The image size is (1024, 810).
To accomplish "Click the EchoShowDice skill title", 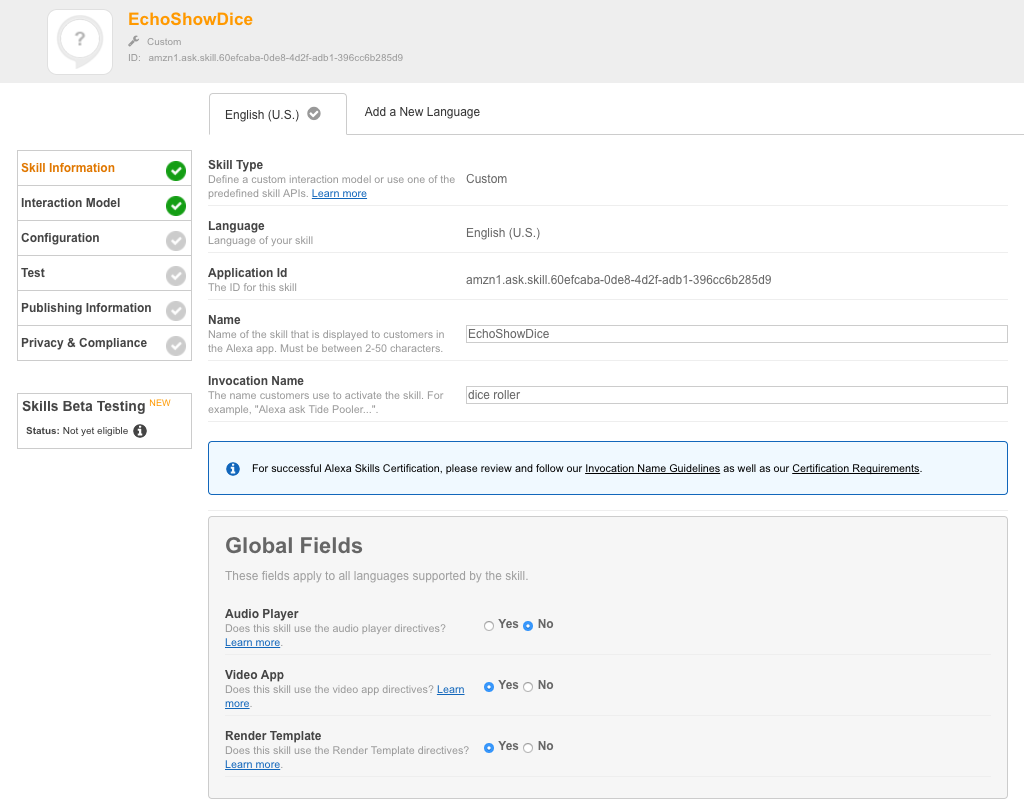I will (190, 19).
